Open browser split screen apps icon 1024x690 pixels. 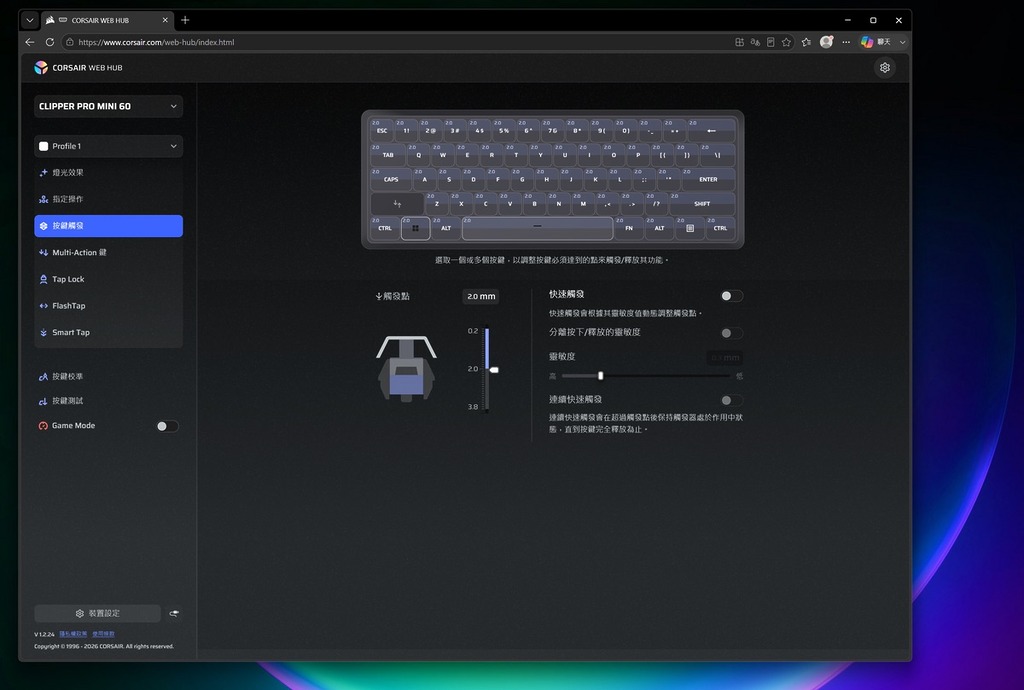(739, 42)
